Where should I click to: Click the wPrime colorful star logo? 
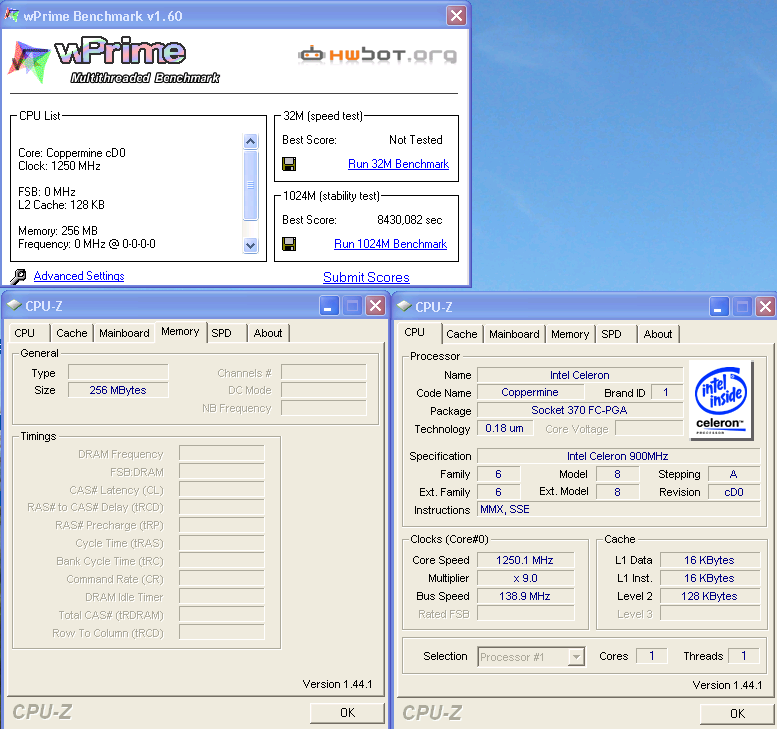[30, 62]
